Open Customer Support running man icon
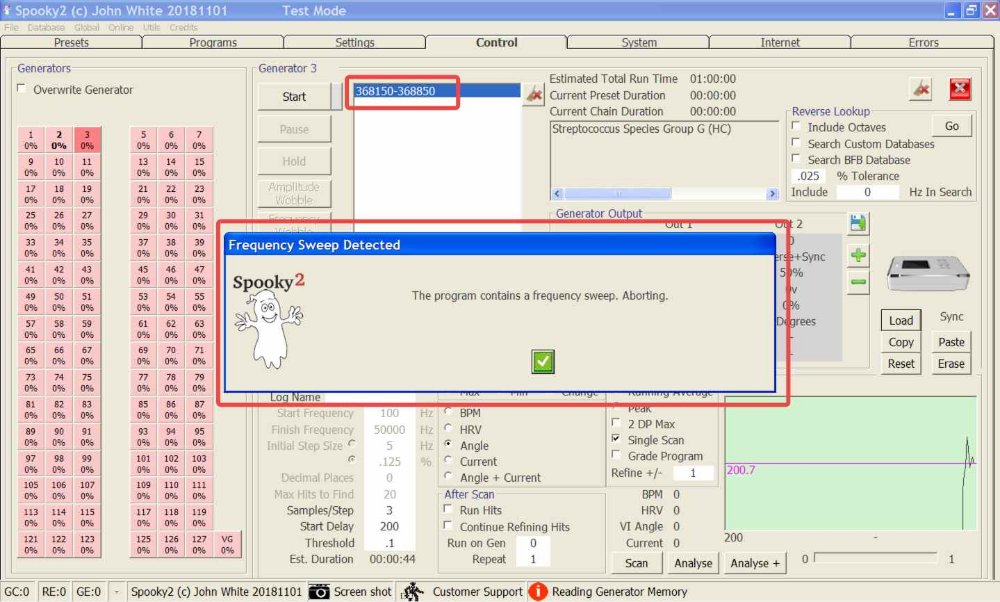Viewport: 1000px width, 602px height. click(x=413, y=592)
